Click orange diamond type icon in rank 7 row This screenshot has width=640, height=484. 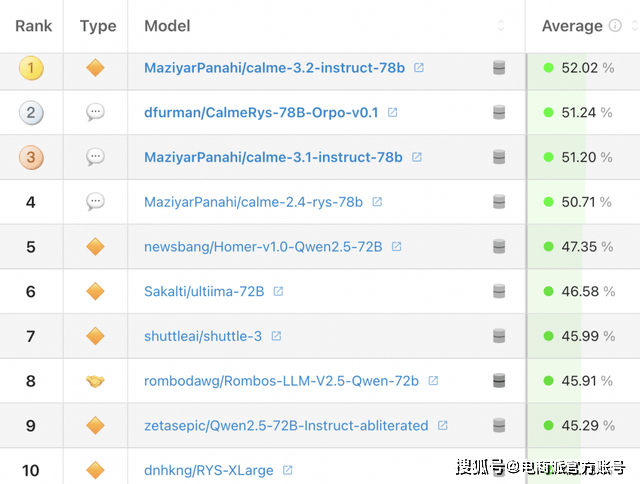coord(96,336)
